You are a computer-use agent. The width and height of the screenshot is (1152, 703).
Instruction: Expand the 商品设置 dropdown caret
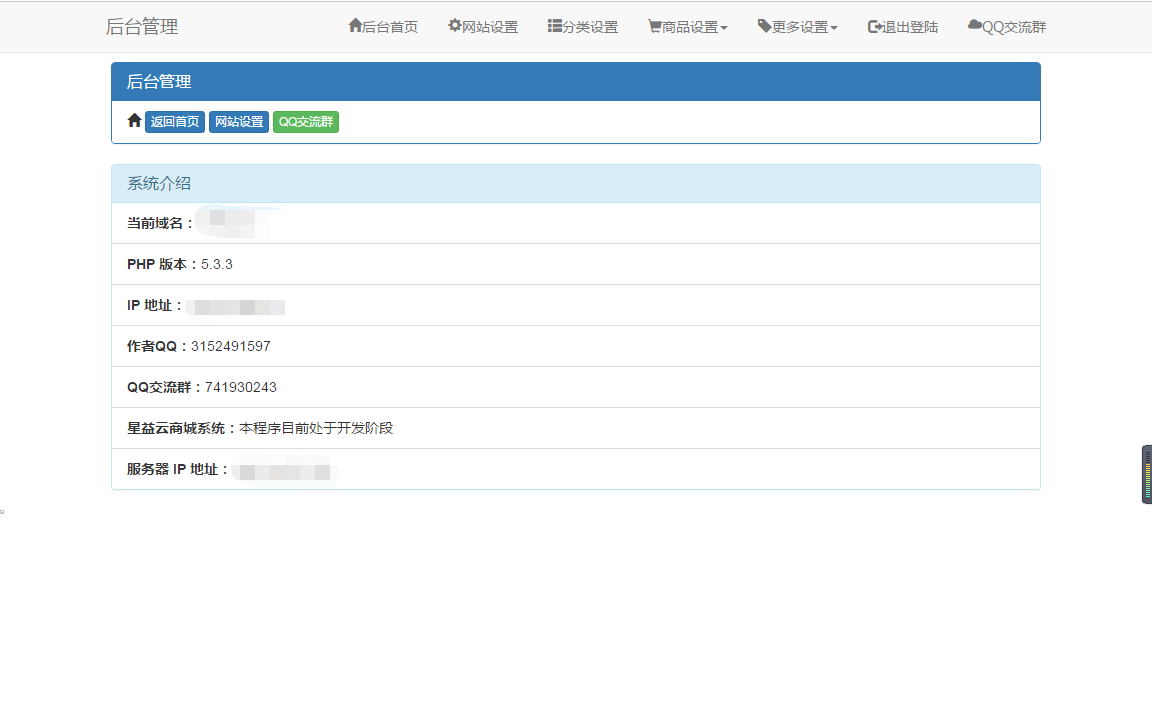coord(724,28)
